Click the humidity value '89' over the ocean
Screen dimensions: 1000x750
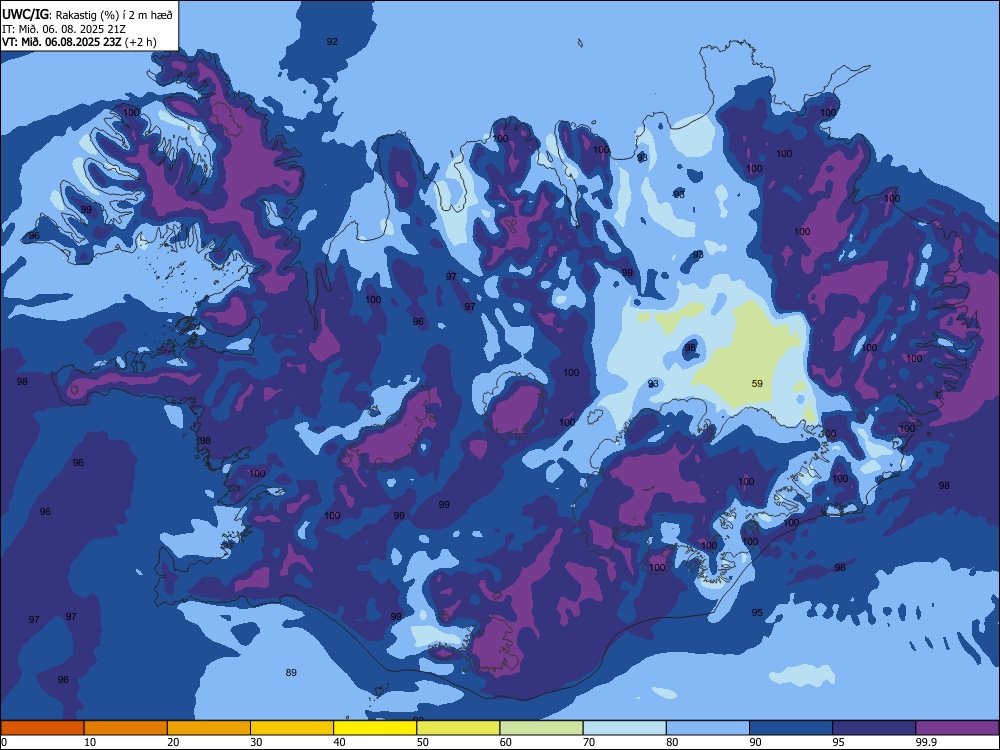[291, 672]
